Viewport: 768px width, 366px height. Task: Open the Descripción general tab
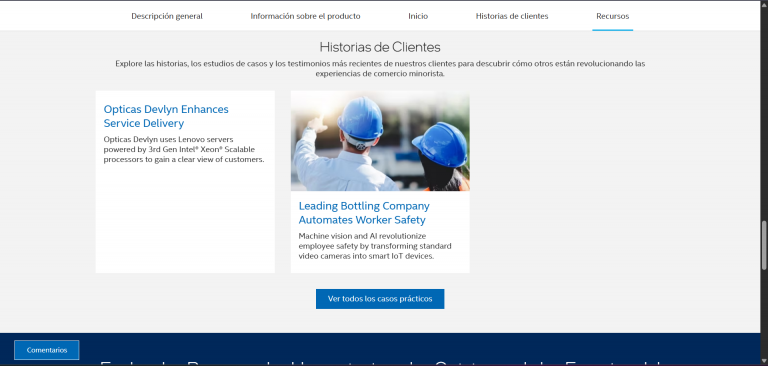coord(167,16)
